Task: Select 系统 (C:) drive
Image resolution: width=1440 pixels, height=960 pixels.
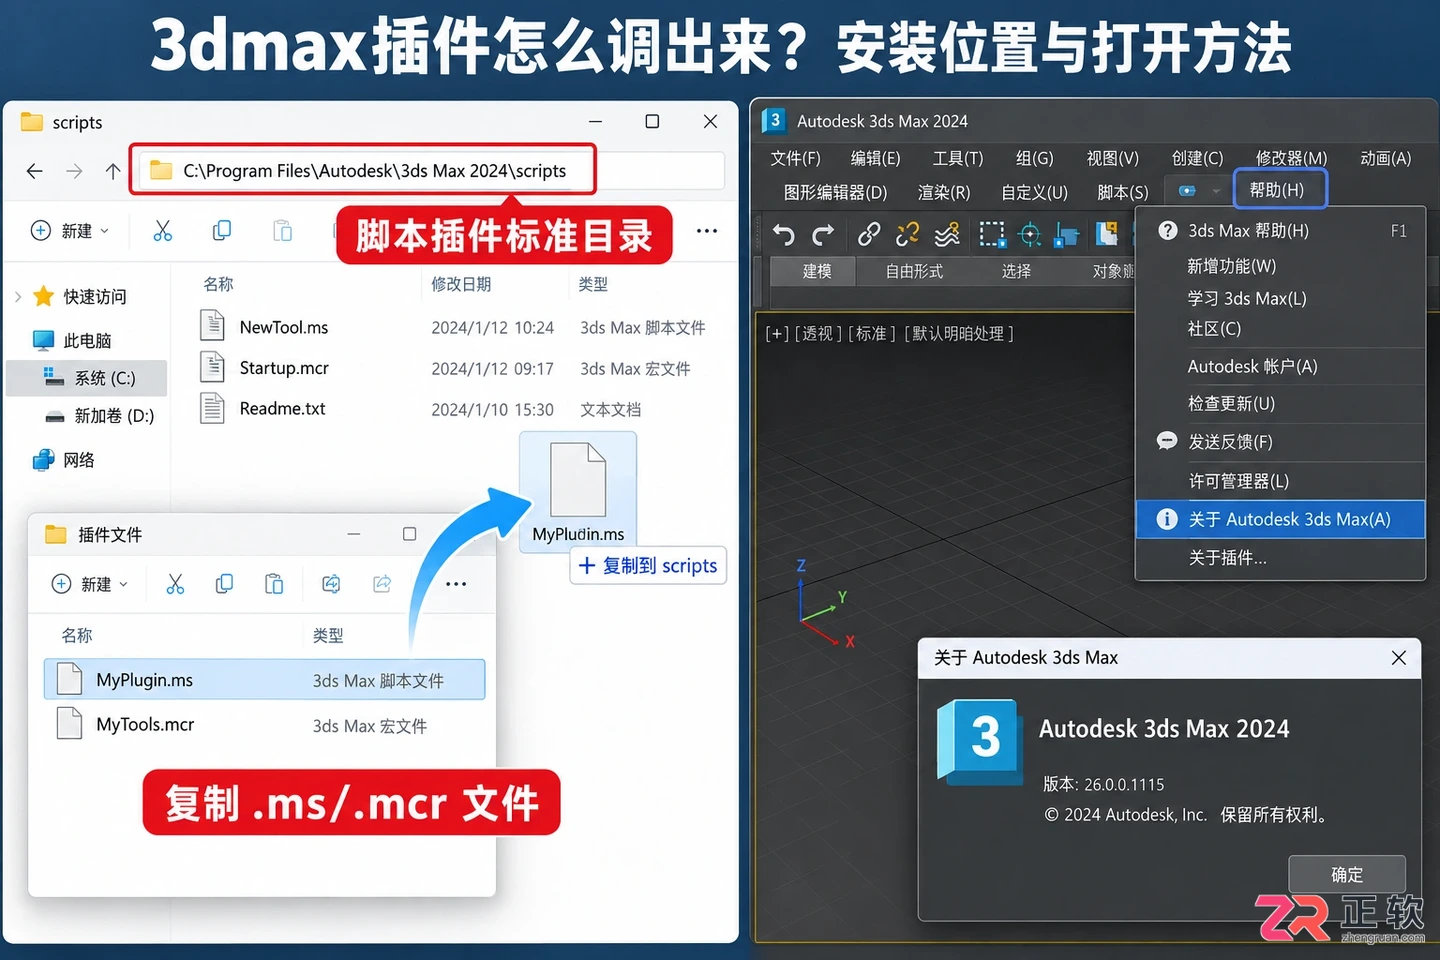Action: [x=88, y=378]
